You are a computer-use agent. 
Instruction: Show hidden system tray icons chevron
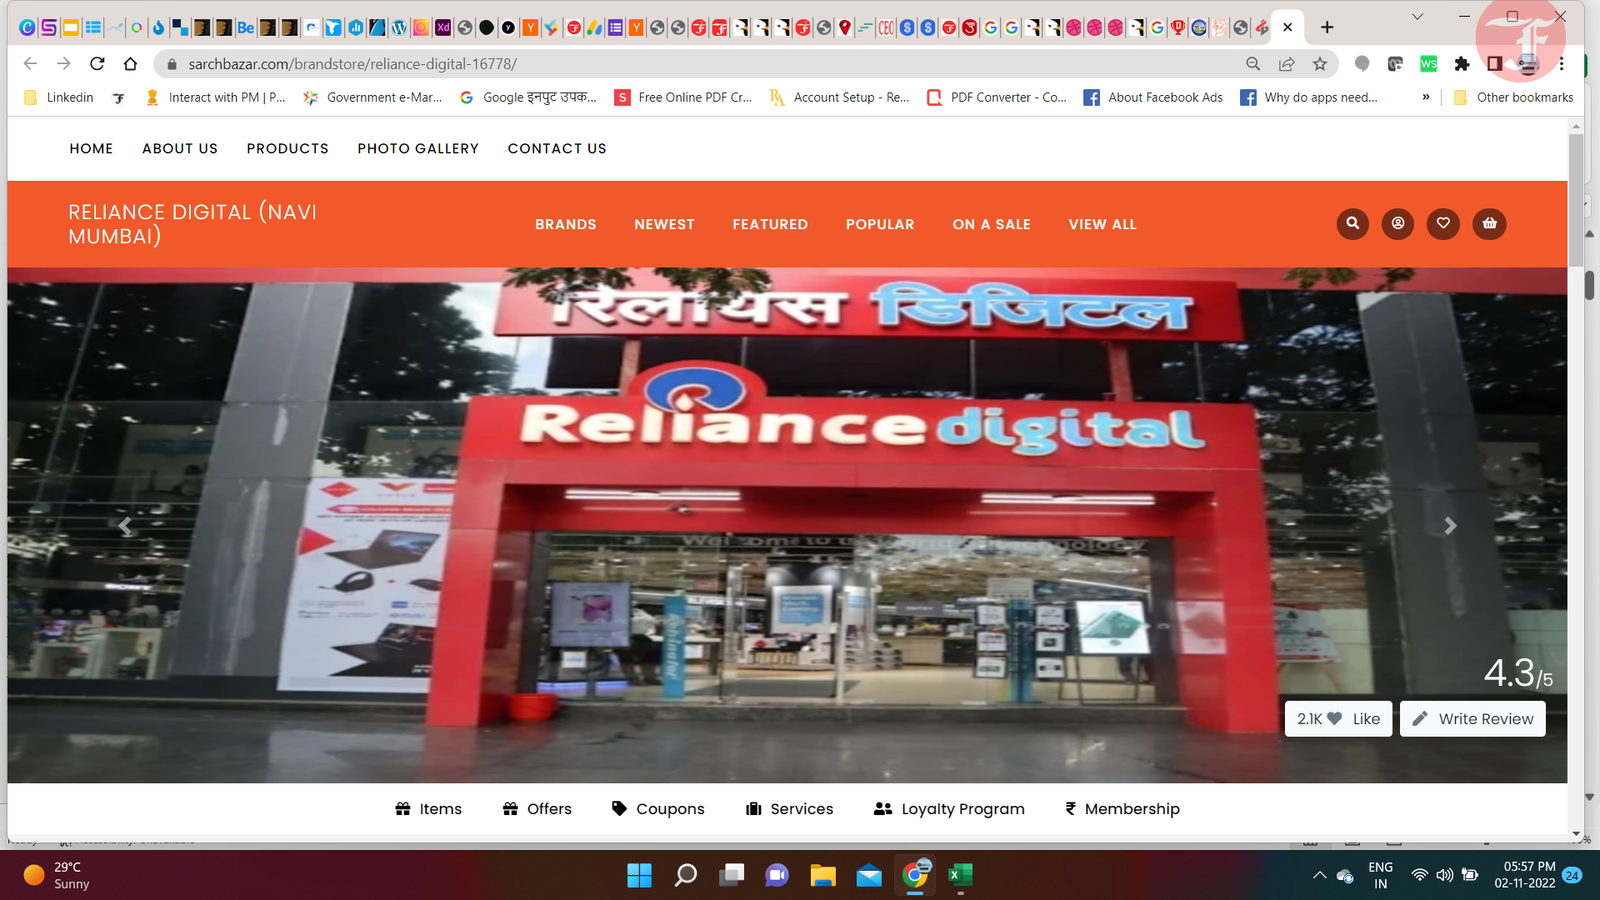(1320, 876)
